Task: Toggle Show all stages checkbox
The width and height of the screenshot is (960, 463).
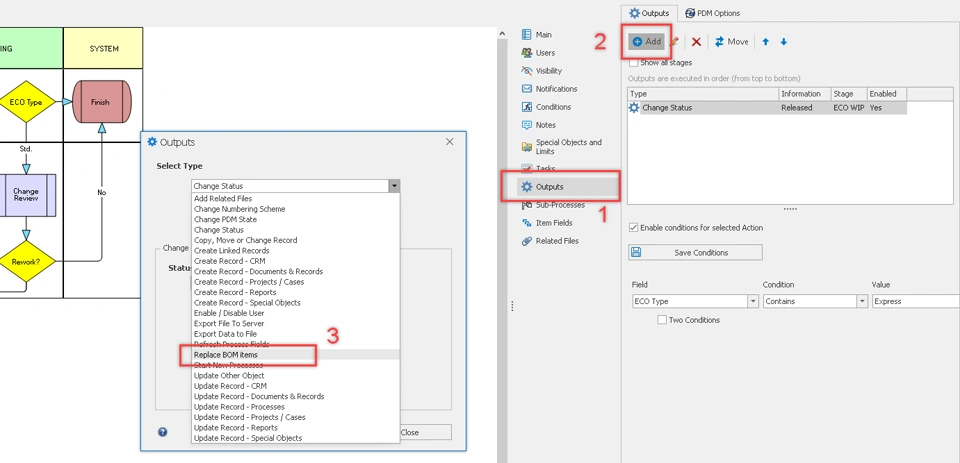Action: click(x=633, y=63)
